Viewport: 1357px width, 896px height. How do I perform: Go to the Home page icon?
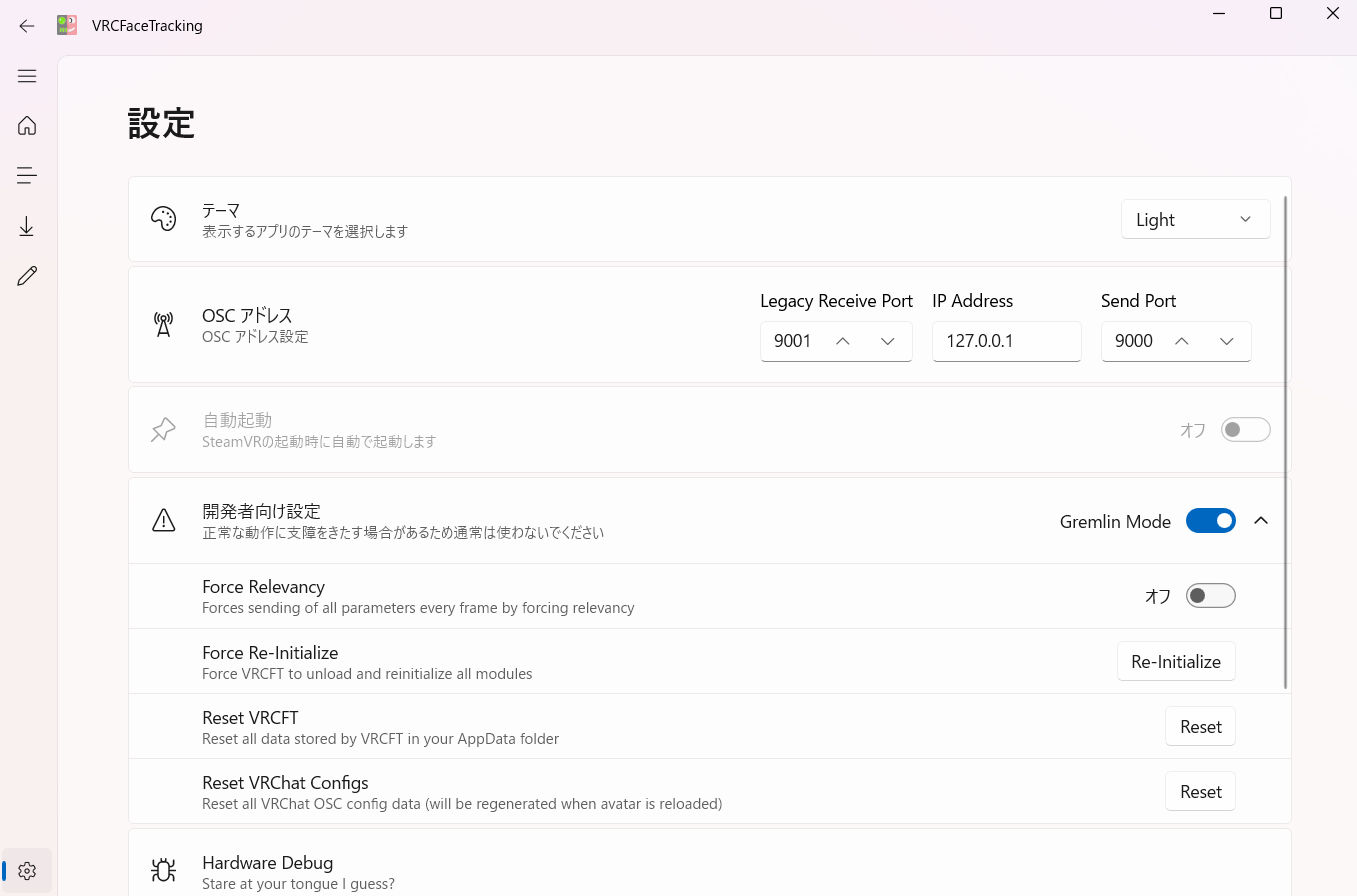coord(27,125)
